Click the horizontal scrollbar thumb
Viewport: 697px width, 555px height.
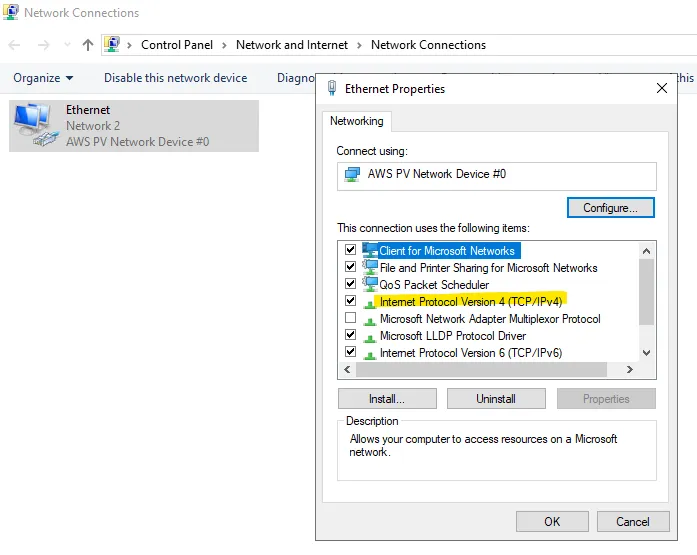(x=481, y=369)
